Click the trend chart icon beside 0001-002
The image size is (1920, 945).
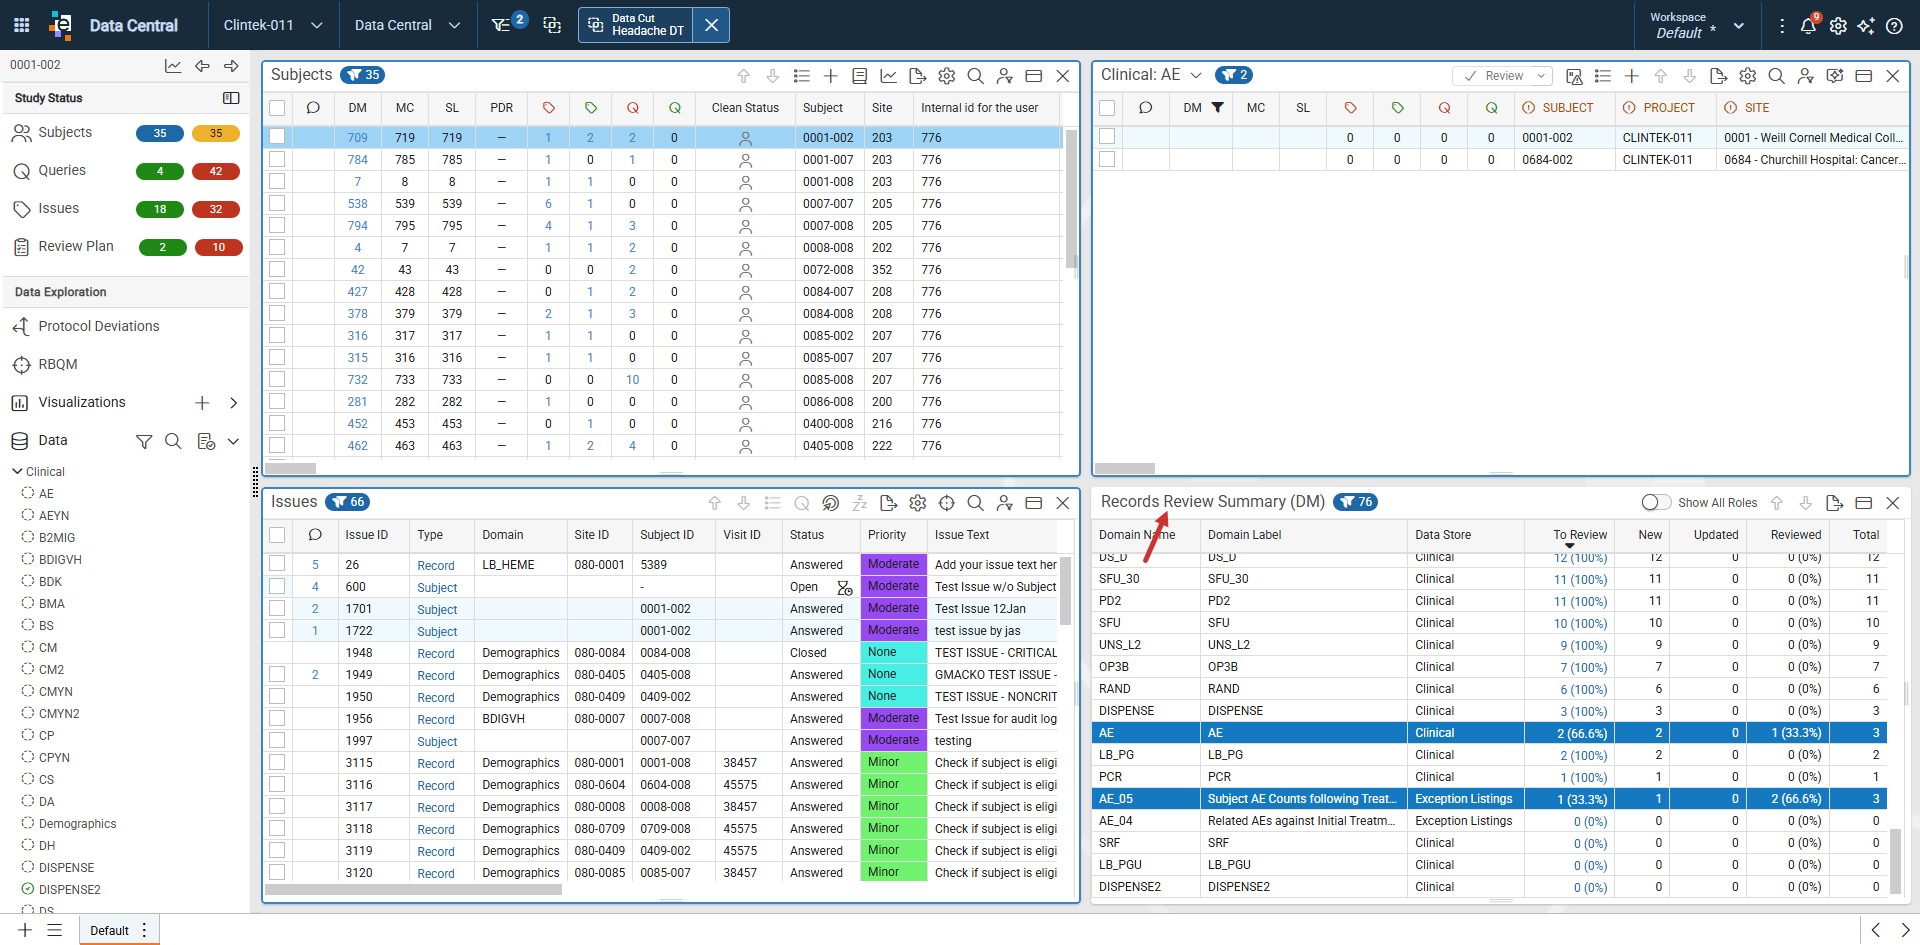coord(173,66)
